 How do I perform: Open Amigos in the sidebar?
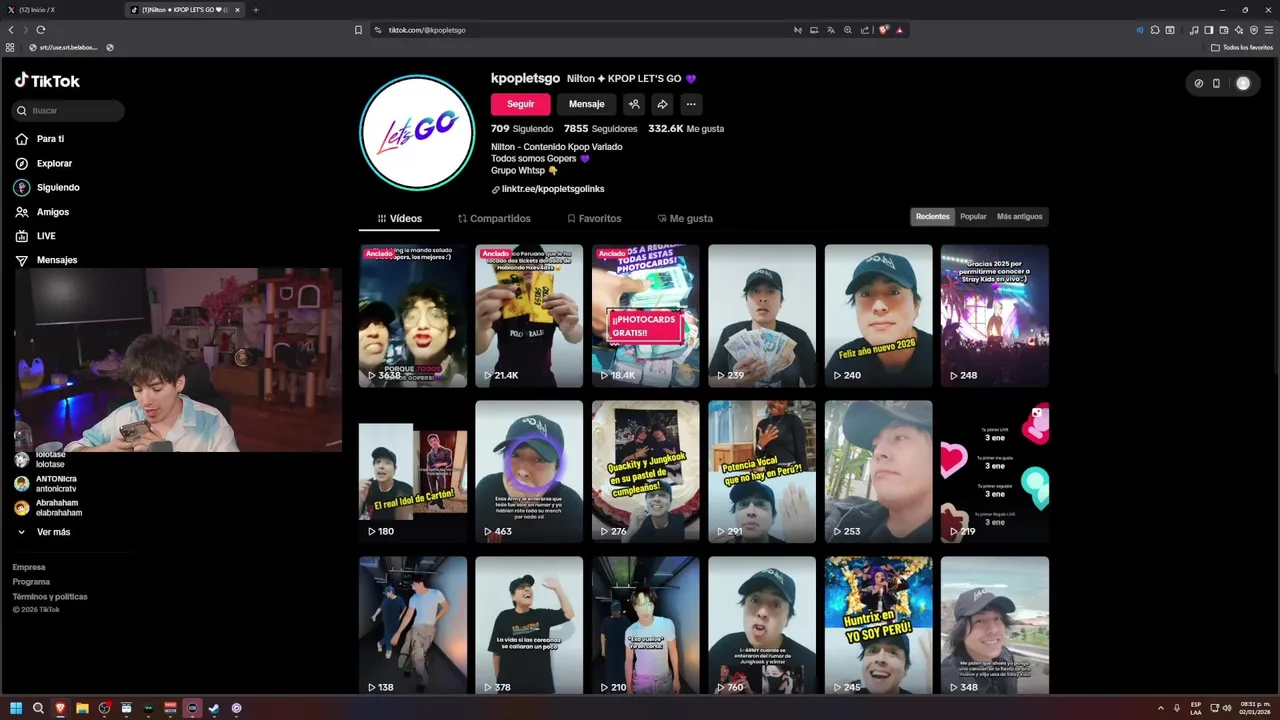pyautogui.click(x=42, y=212)
